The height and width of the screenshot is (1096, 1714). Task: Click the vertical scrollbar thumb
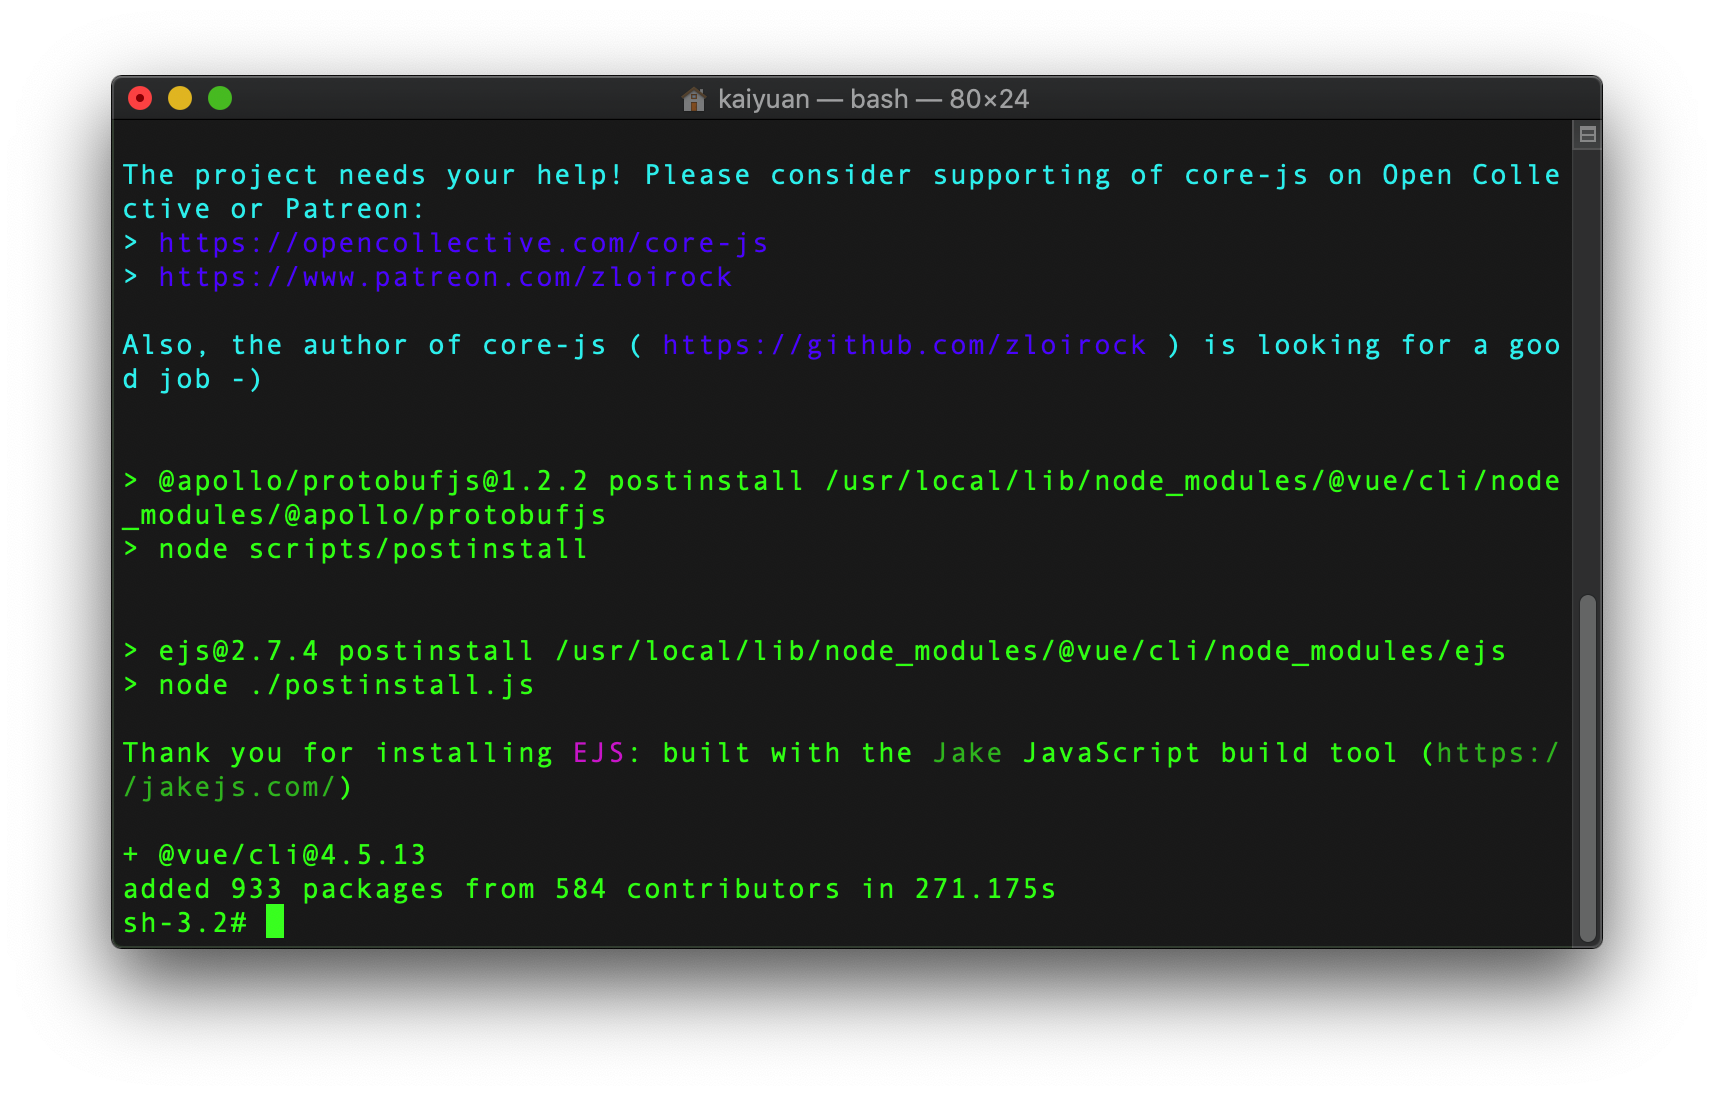[1587, 768]
